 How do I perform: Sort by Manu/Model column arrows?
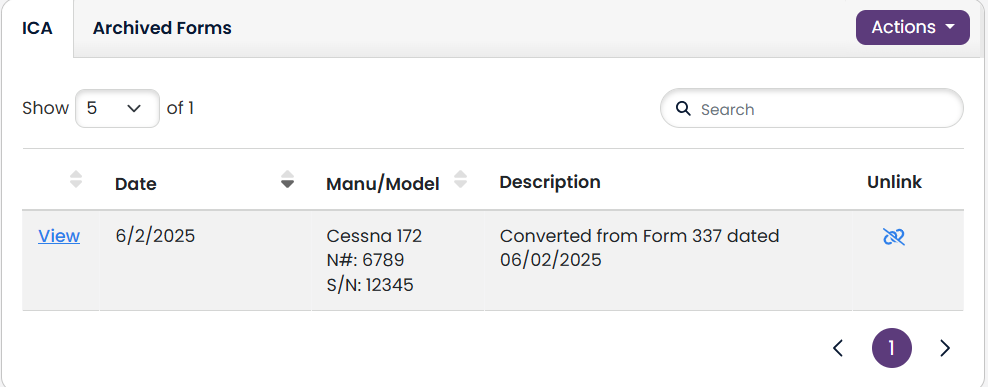pos(461,180)
